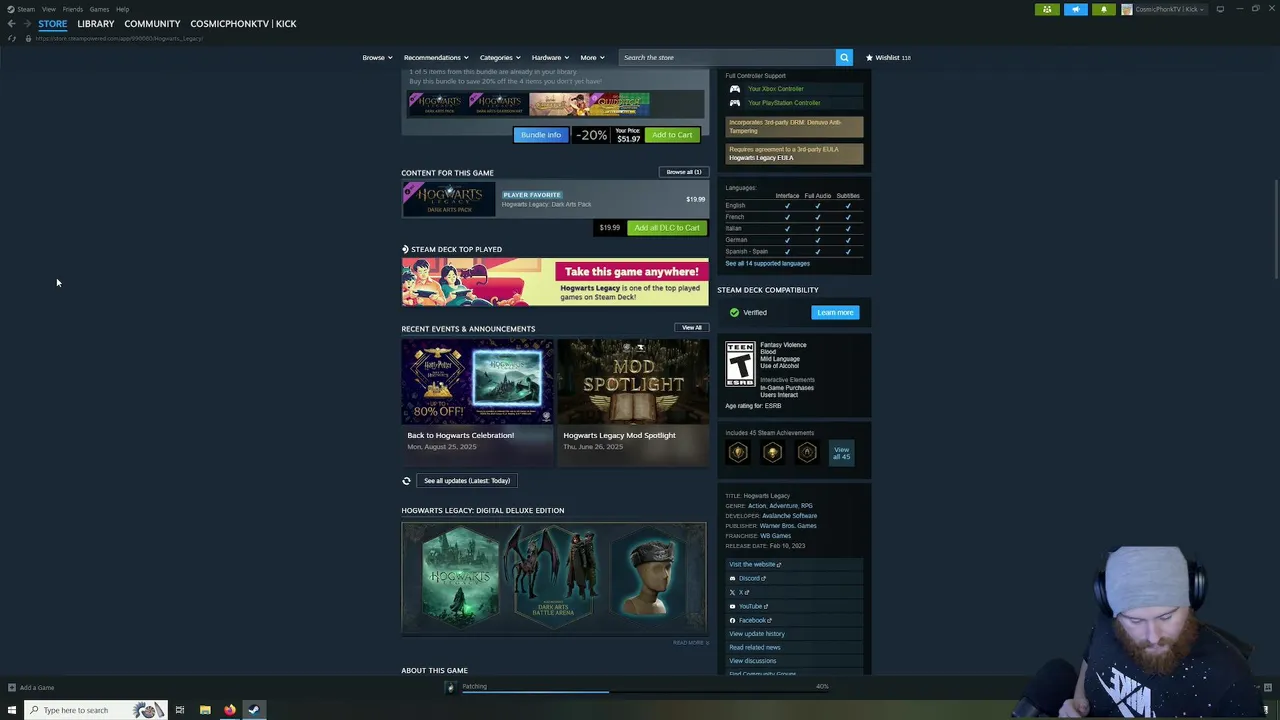This screenshot has height=720, width=1280.
Task: Click the Patching download progress bar
Action: (x=635, y=691)
